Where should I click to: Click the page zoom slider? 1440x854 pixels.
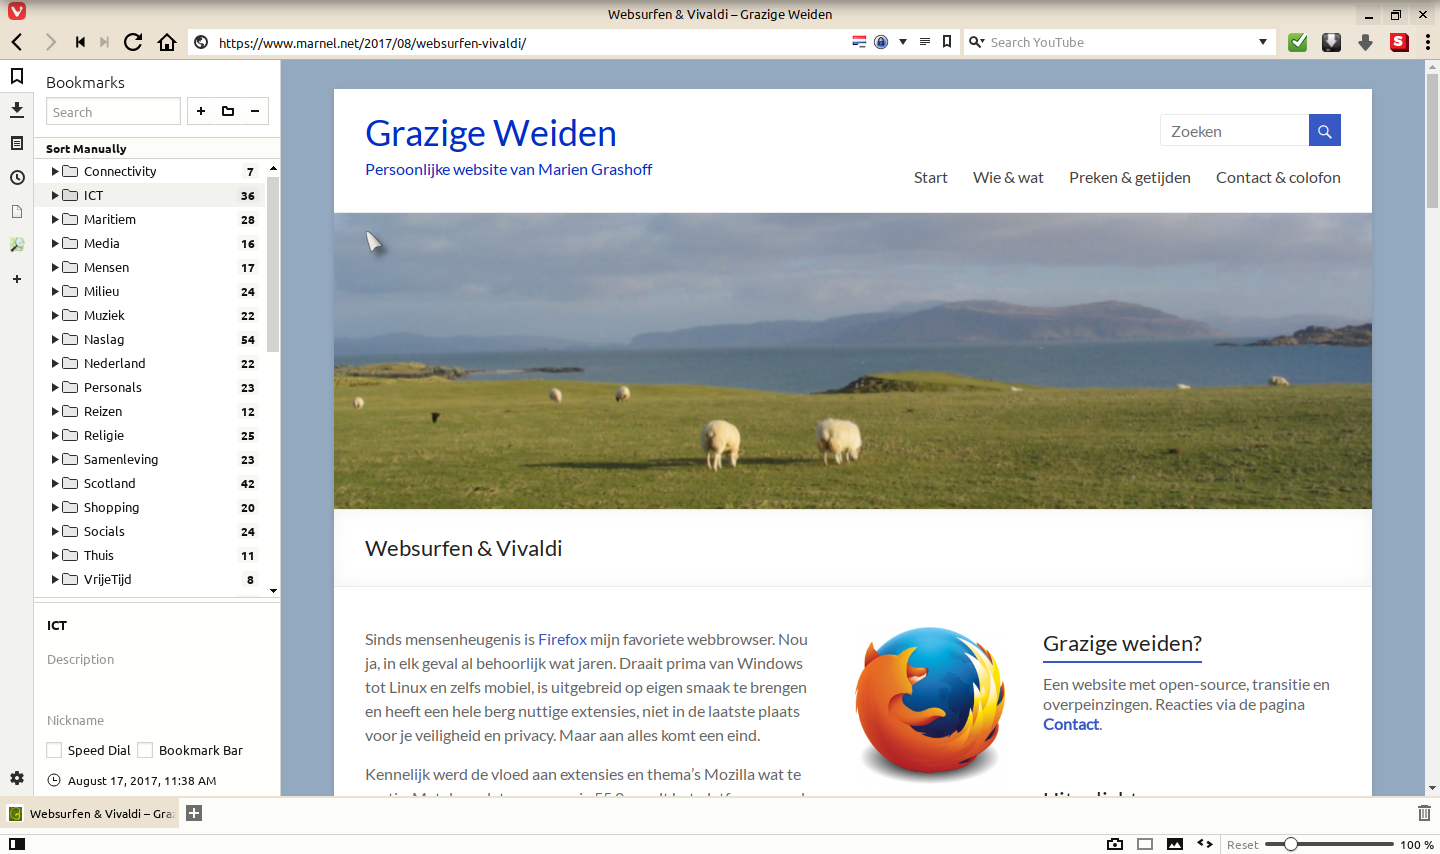point(1329,844)
